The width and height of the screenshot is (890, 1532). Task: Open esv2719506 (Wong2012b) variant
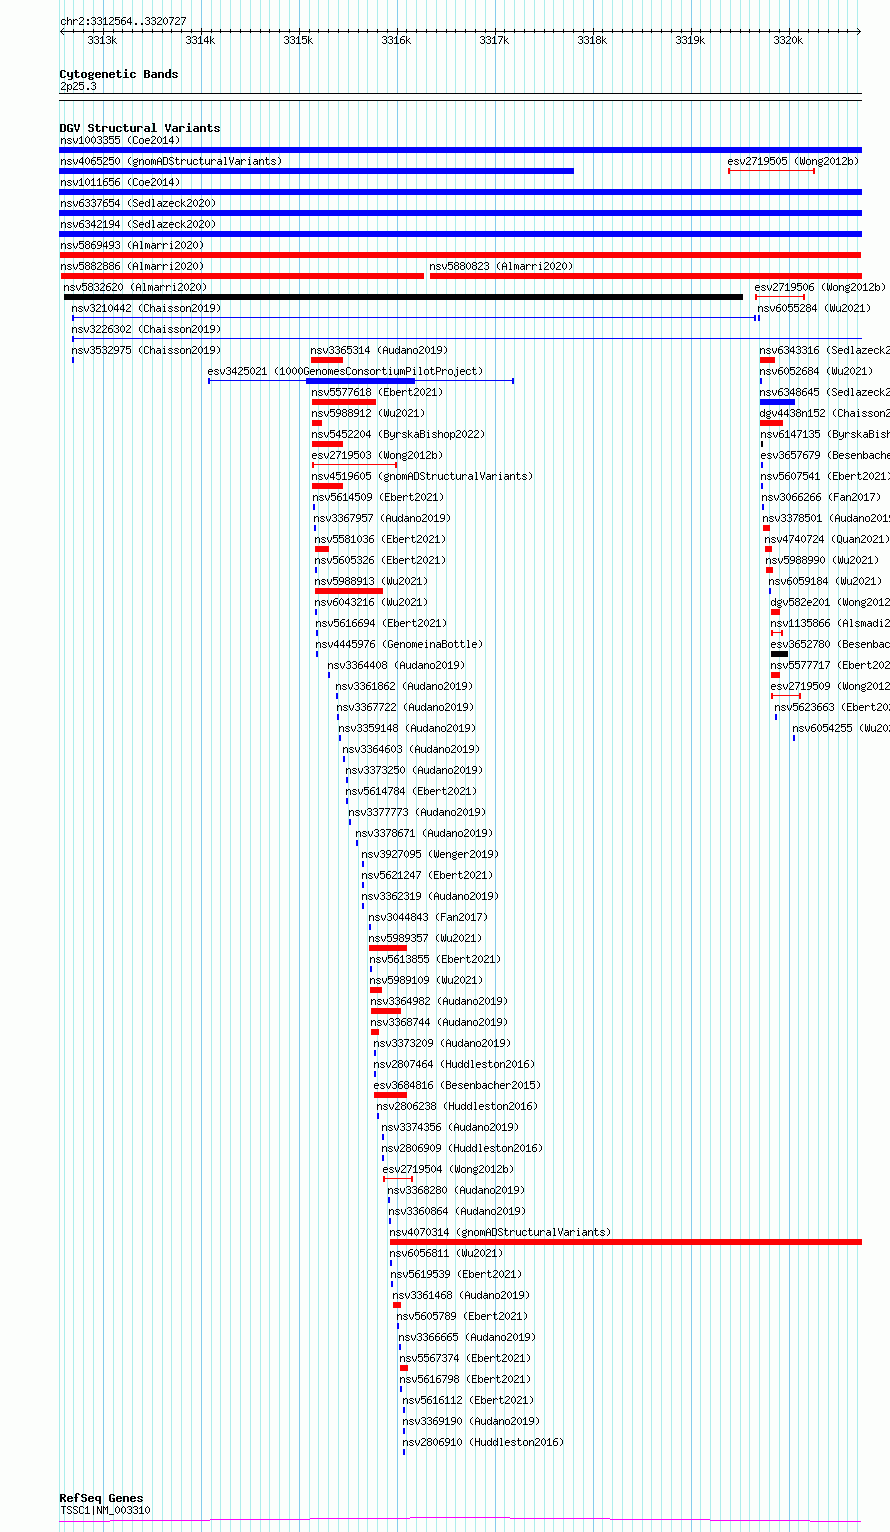tap(820, 287)
